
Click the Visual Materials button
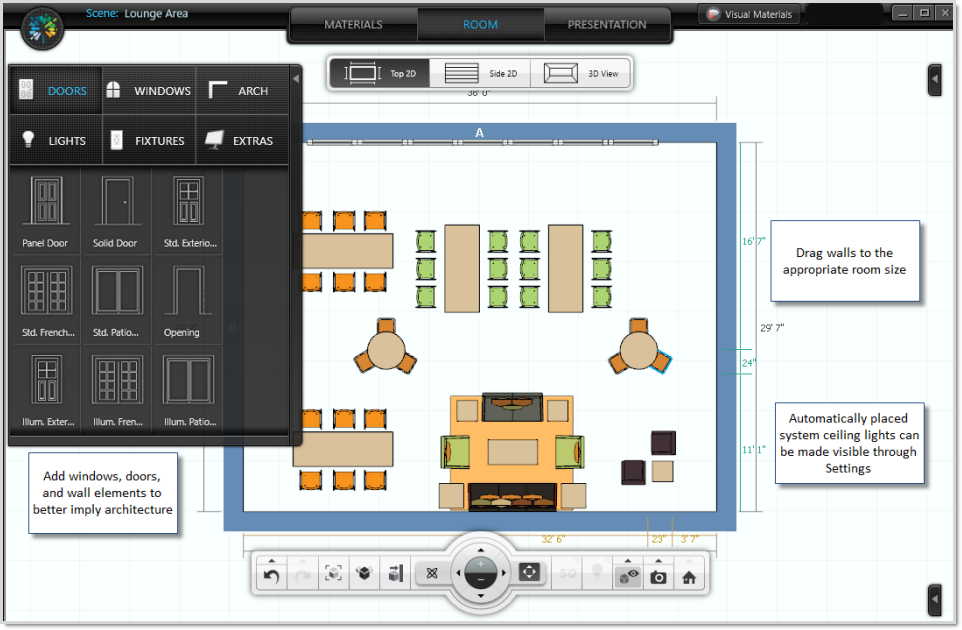point(749,14)
